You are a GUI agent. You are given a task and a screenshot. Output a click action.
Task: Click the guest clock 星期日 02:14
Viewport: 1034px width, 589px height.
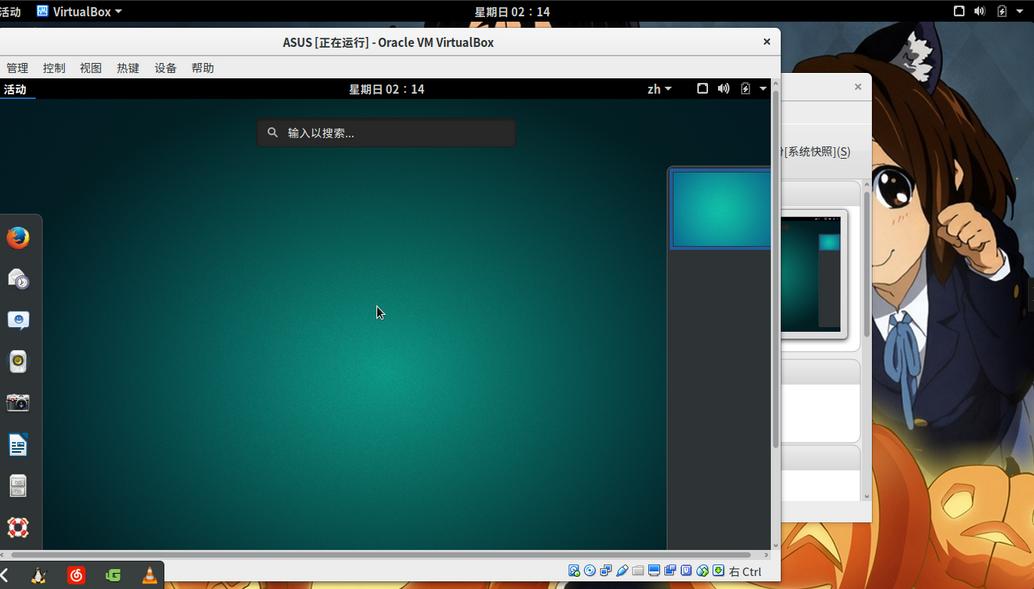pos(386,89)
